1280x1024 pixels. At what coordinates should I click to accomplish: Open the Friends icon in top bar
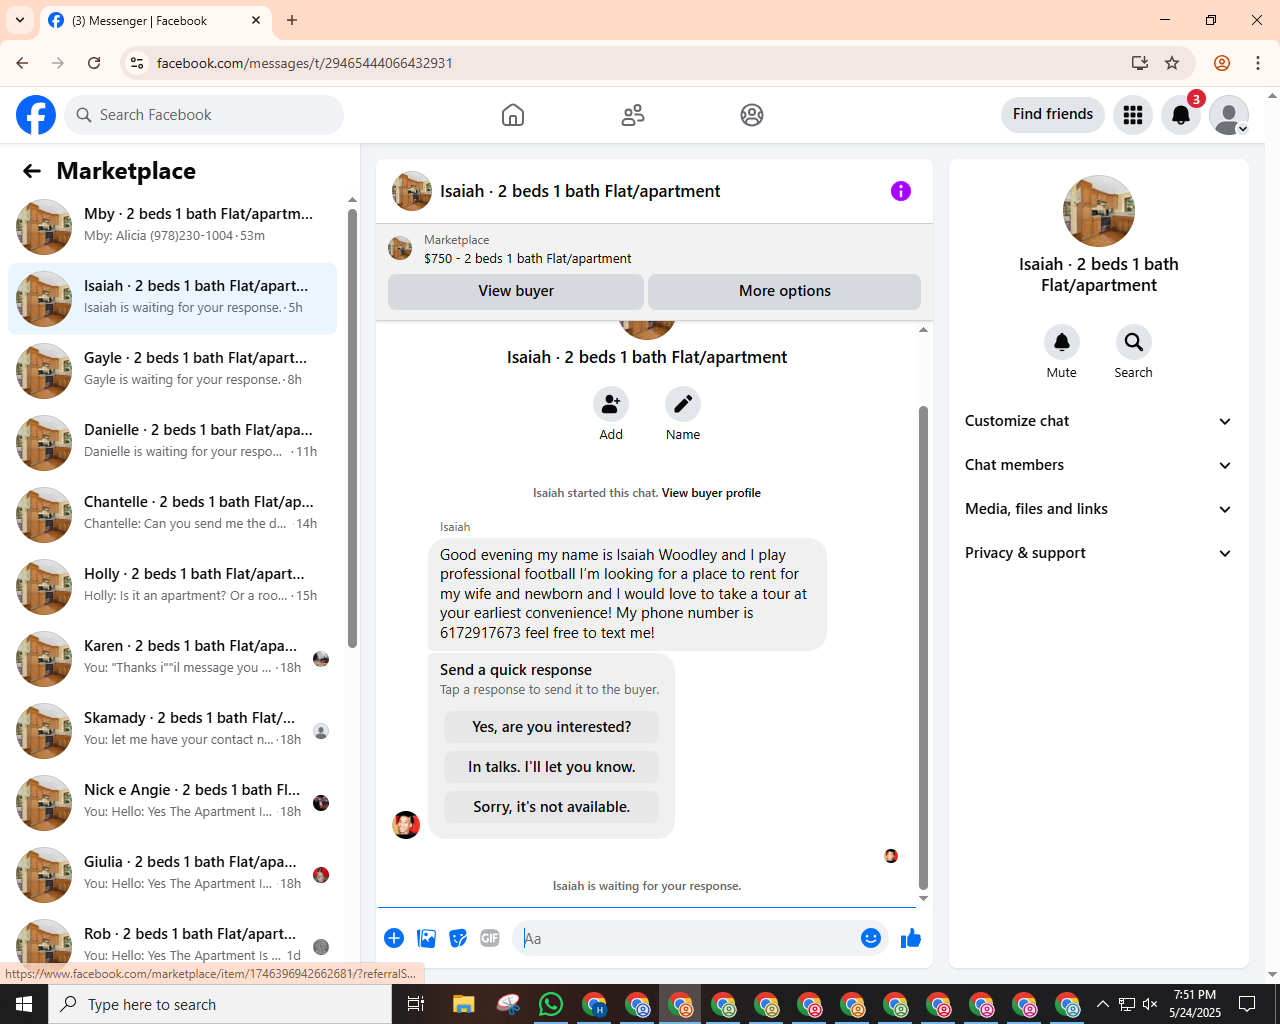click(633, 115)
